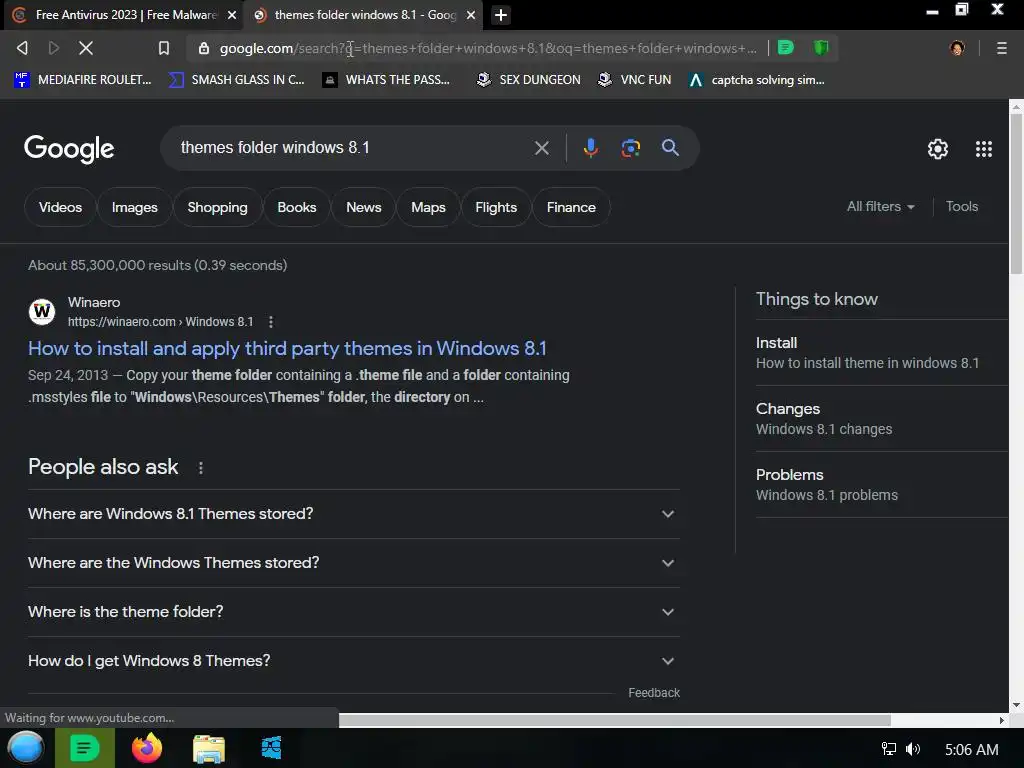
Task: Open Google quick settings gear
Action: point(938,149)
